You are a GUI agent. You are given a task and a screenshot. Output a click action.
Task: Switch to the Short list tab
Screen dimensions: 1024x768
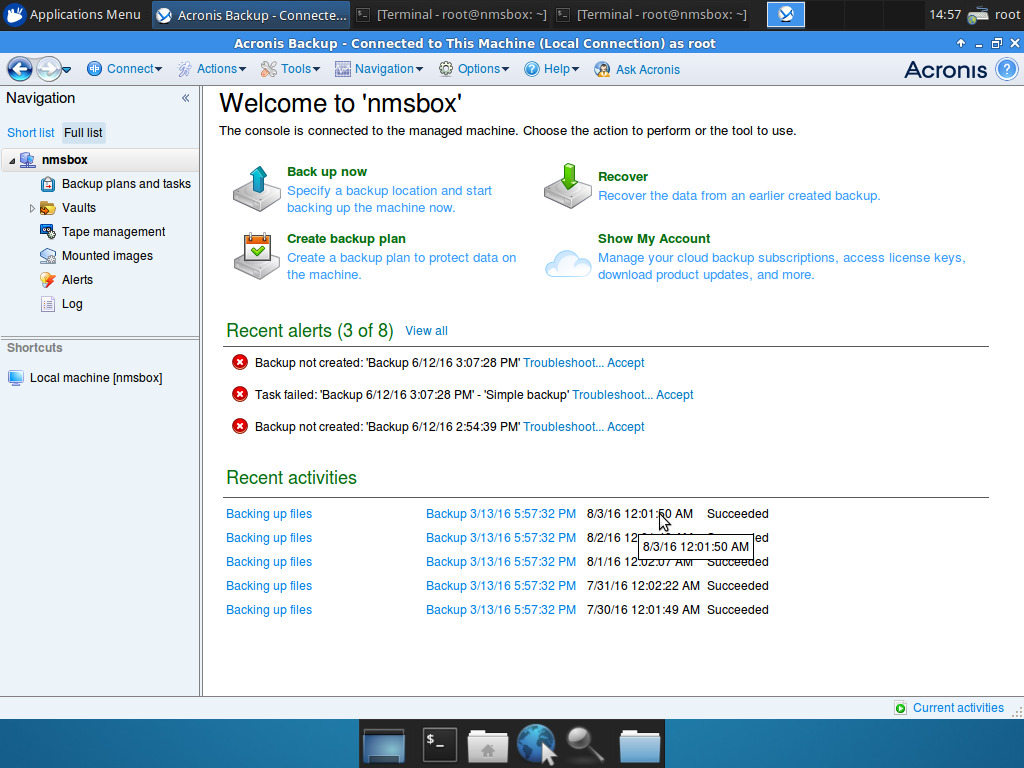[31, 133]
